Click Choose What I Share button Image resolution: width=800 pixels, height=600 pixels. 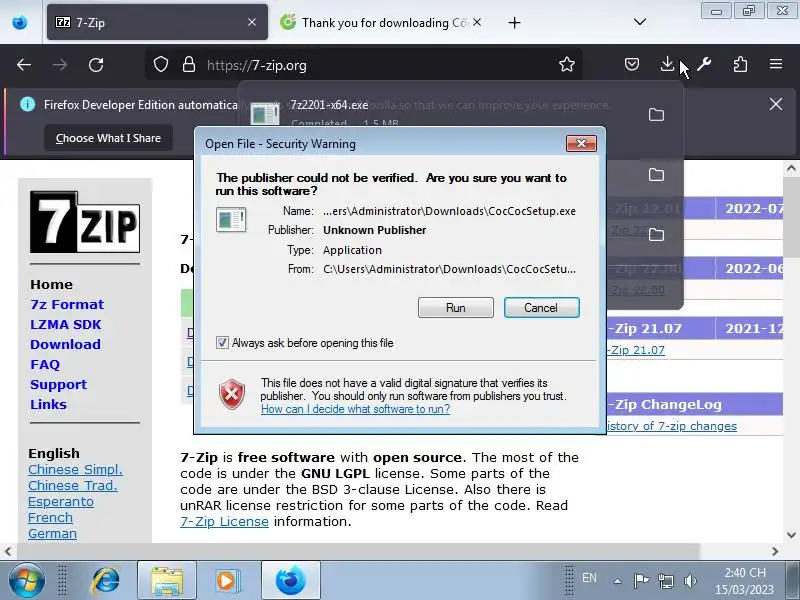click(108, 138)
